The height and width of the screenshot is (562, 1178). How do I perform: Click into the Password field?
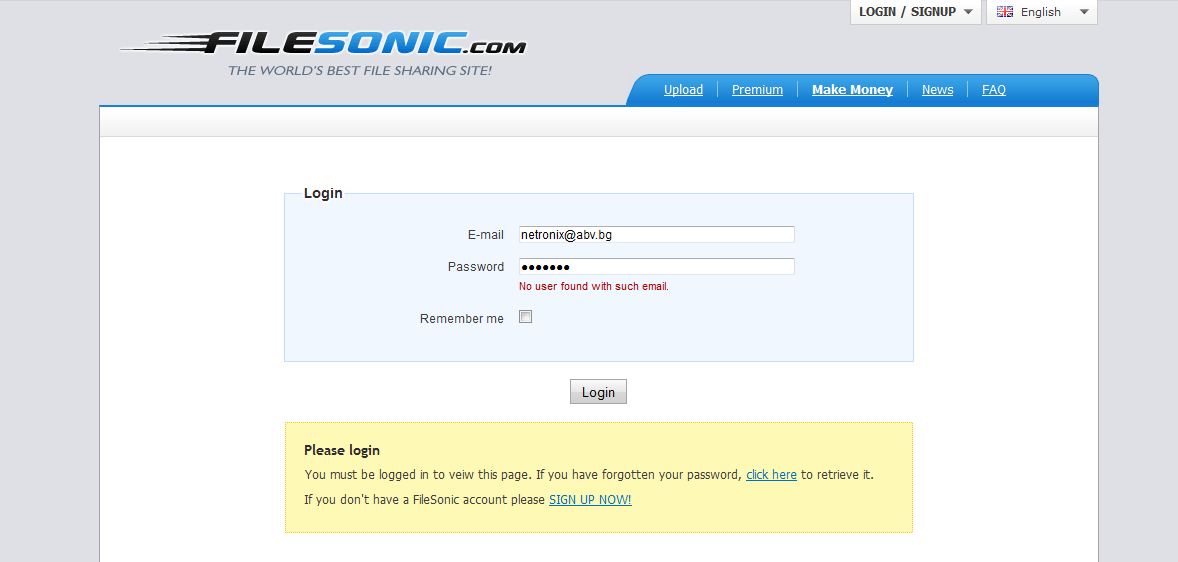[656, 267]
